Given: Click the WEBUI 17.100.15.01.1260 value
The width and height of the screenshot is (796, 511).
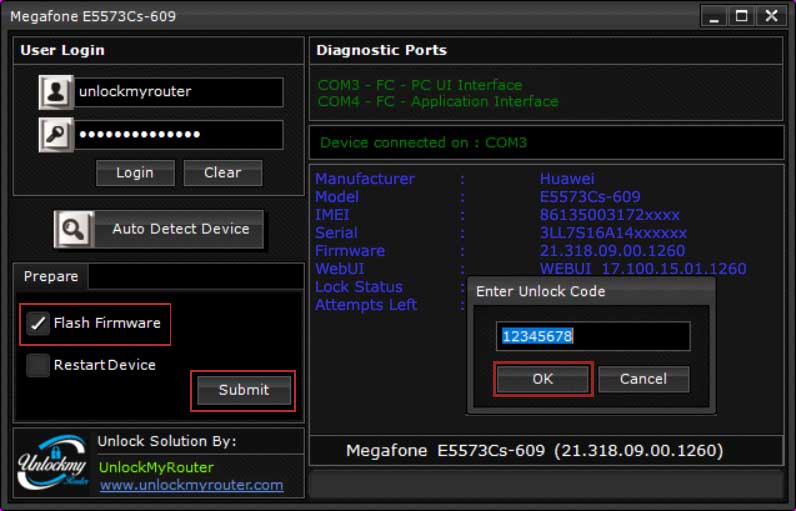Looking at the screenshot, I should coord(643,269).
